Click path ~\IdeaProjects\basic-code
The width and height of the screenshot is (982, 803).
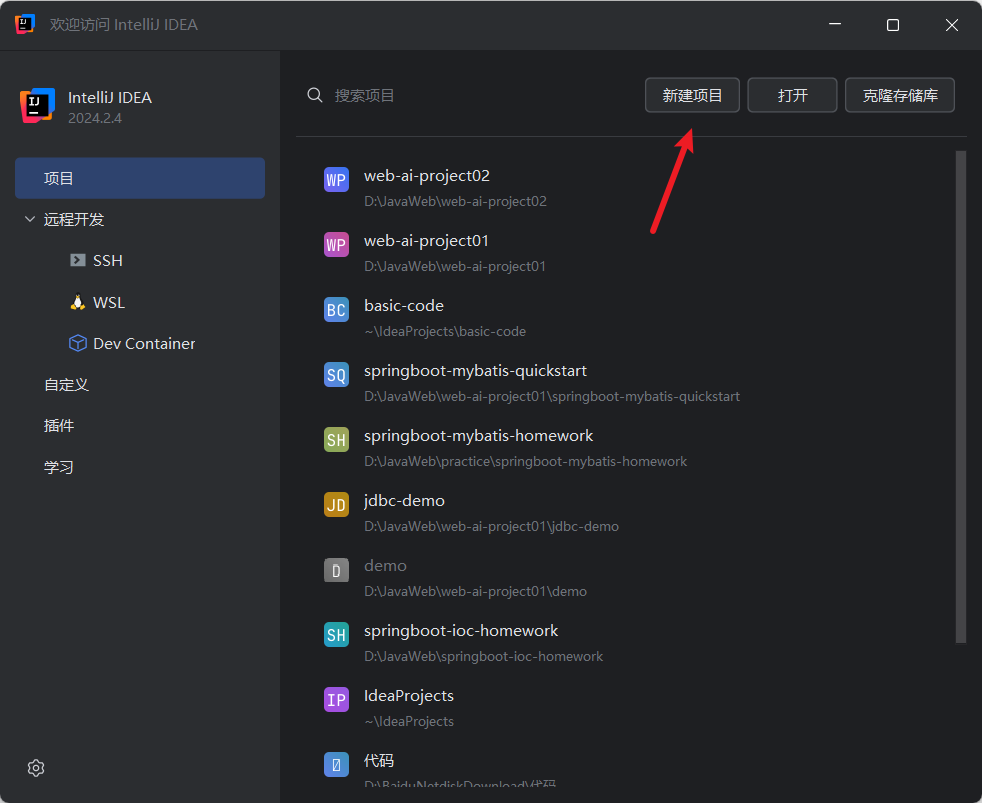coord(445,331)
